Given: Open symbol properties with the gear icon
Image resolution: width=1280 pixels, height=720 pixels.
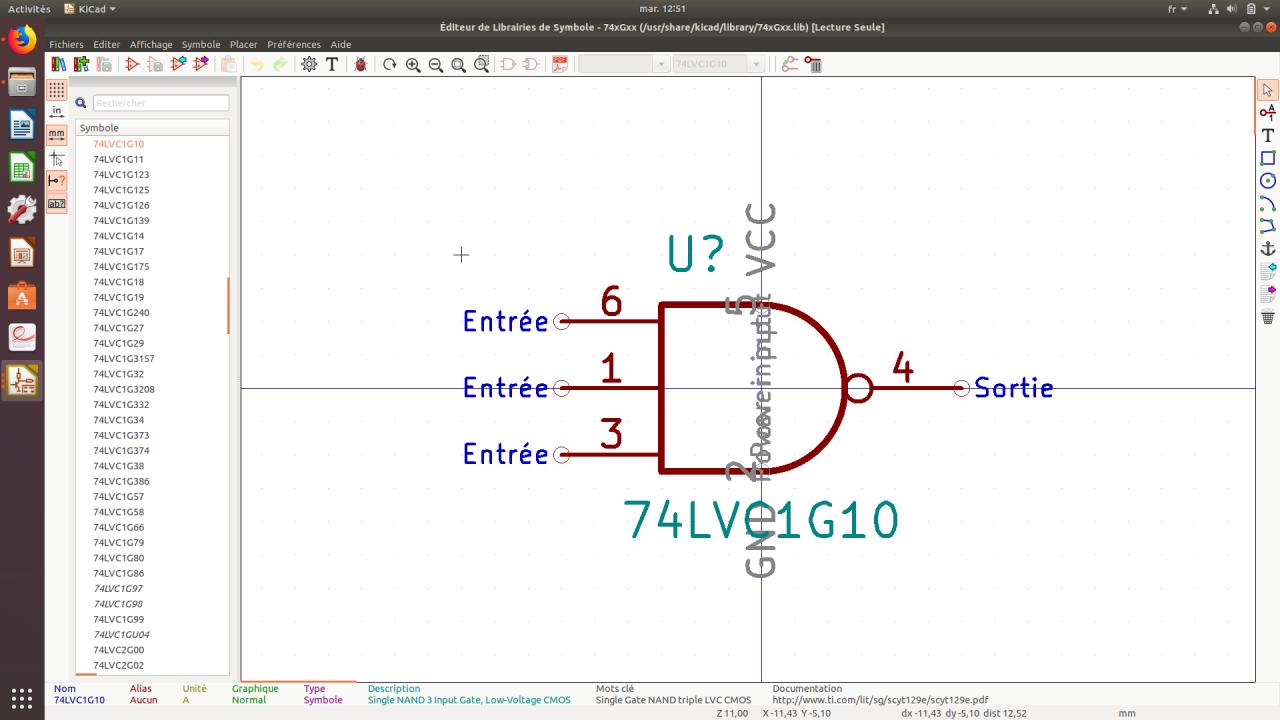Looking at the screenshot, I should 309,64.
